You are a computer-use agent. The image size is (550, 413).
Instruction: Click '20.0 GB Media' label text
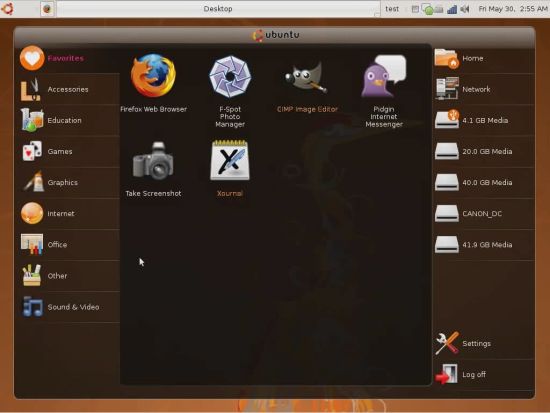coord(487,151)
